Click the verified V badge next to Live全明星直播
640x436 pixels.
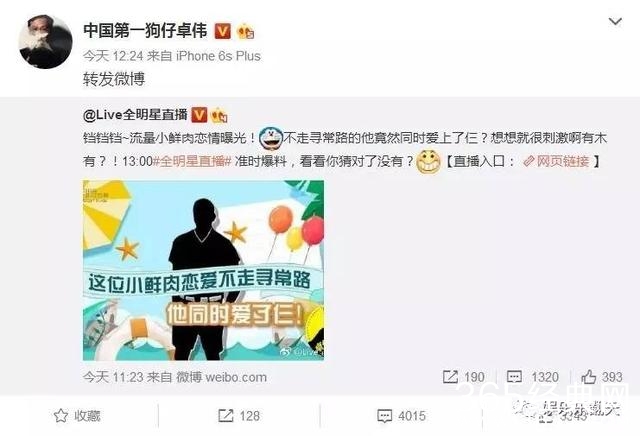199,115
